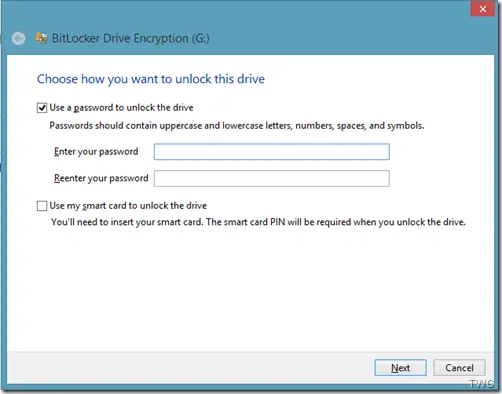The height and width of the screenshot is (394, 502).
Task: Proceed with the Next button
Action: click(400, 368)
